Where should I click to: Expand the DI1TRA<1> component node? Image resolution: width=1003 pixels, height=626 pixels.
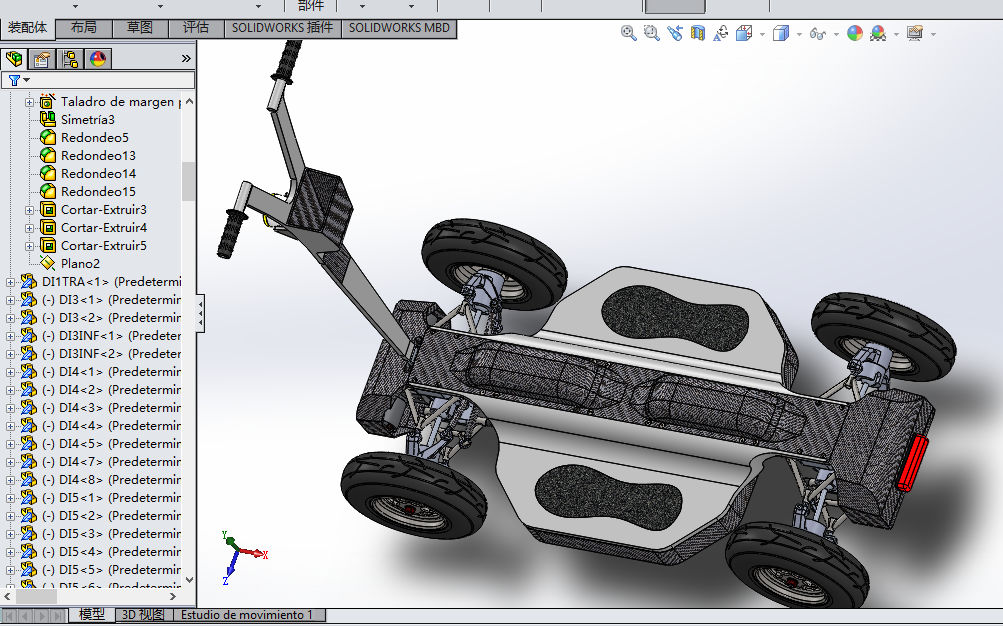click(11, 282)
